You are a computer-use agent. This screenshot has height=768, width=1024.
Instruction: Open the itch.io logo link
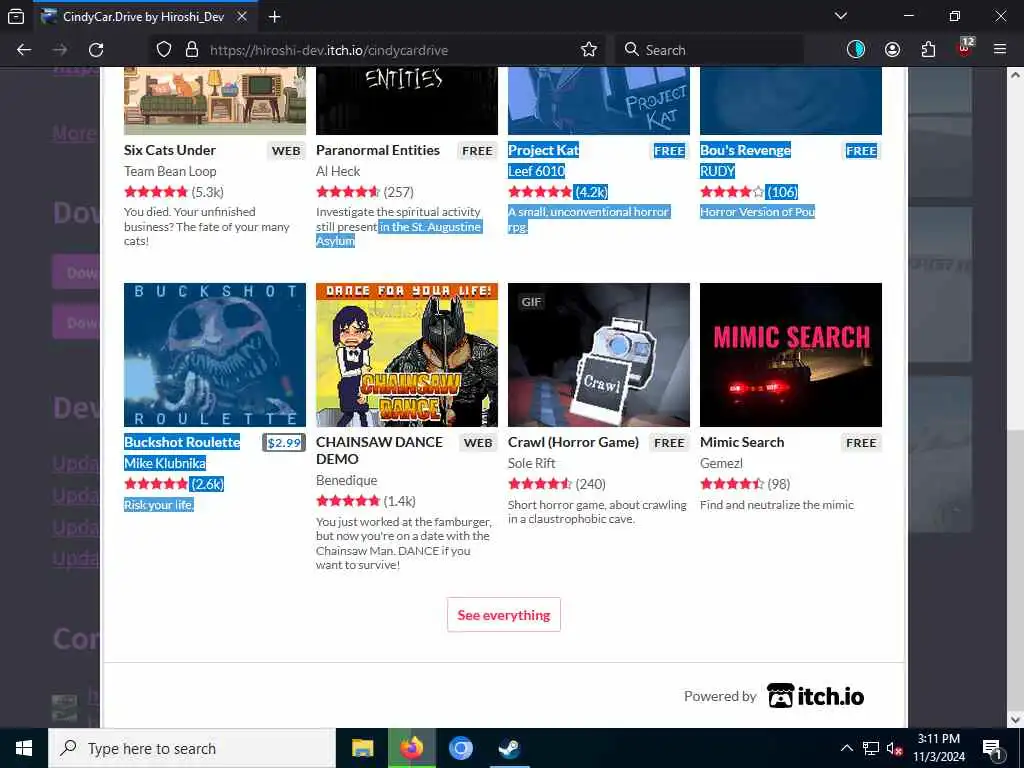point(815,696)
